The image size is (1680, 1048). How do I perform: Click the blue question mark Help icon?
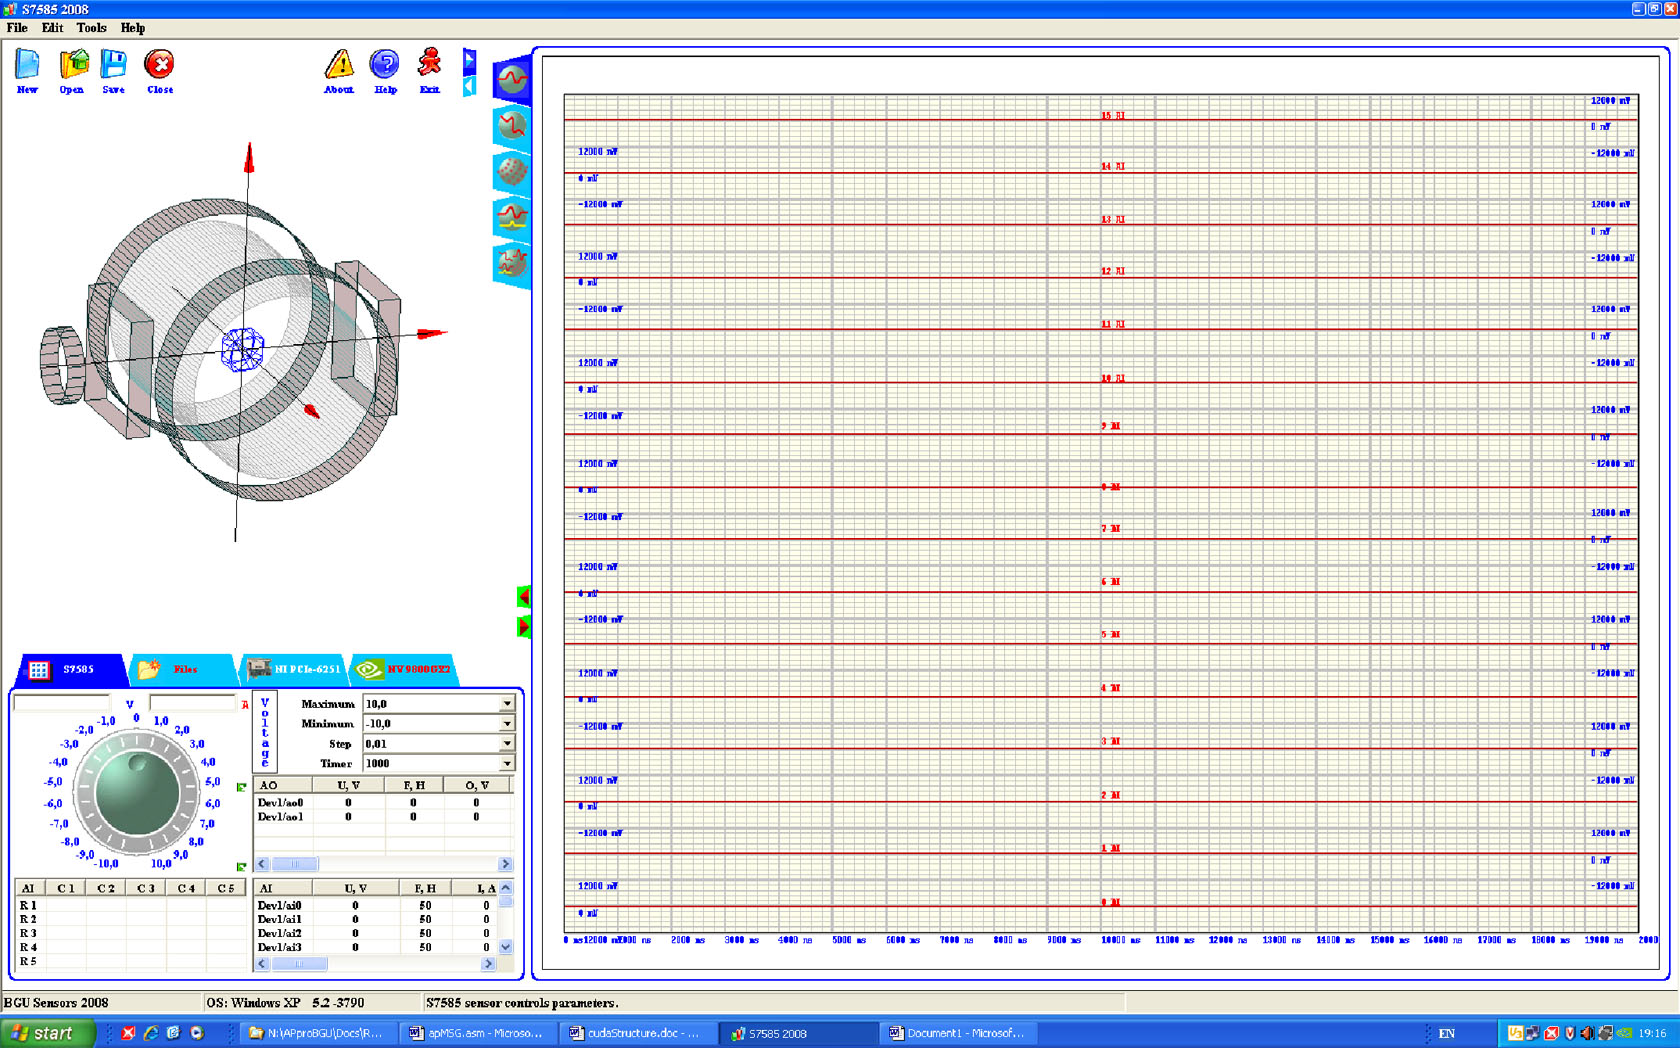coord(385,66)
